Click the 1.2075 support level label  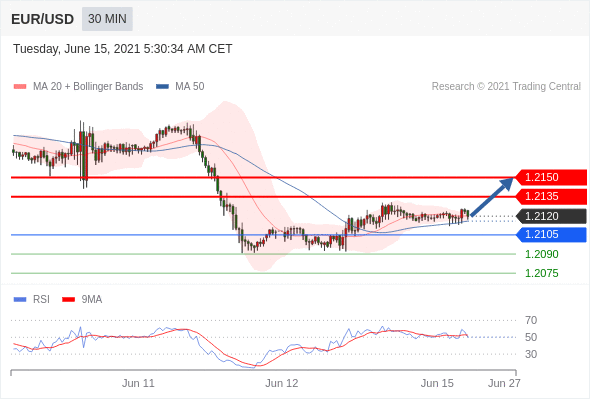coord(541,273)
